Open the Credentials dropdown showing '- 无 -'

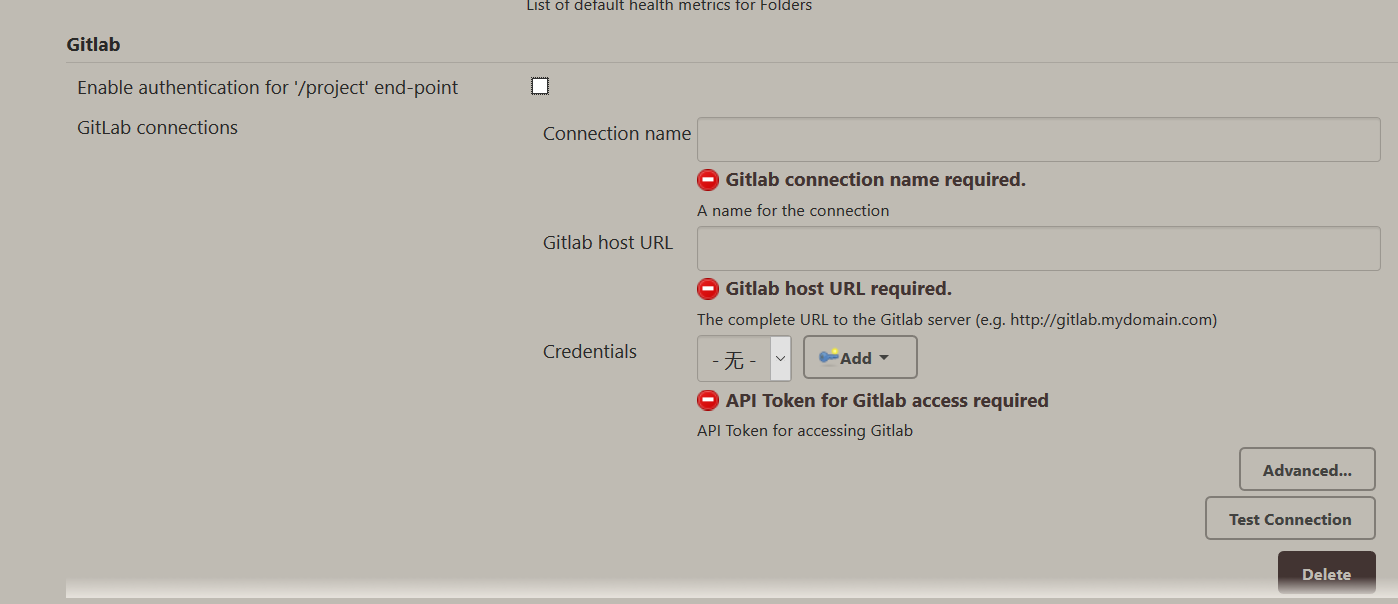coord(744,358)
